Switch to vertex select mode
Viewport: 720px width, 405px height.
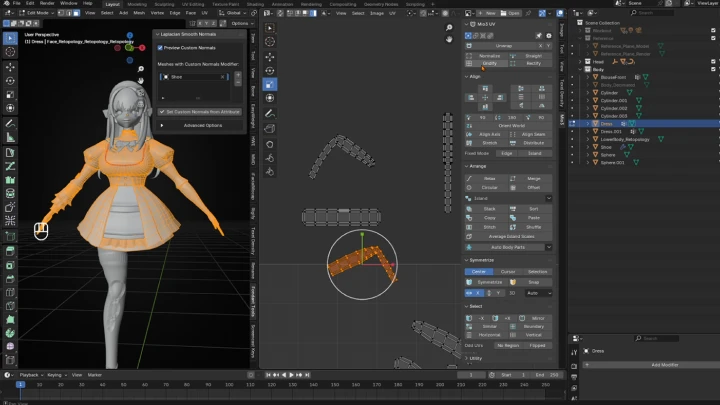[x=61, y=13]
